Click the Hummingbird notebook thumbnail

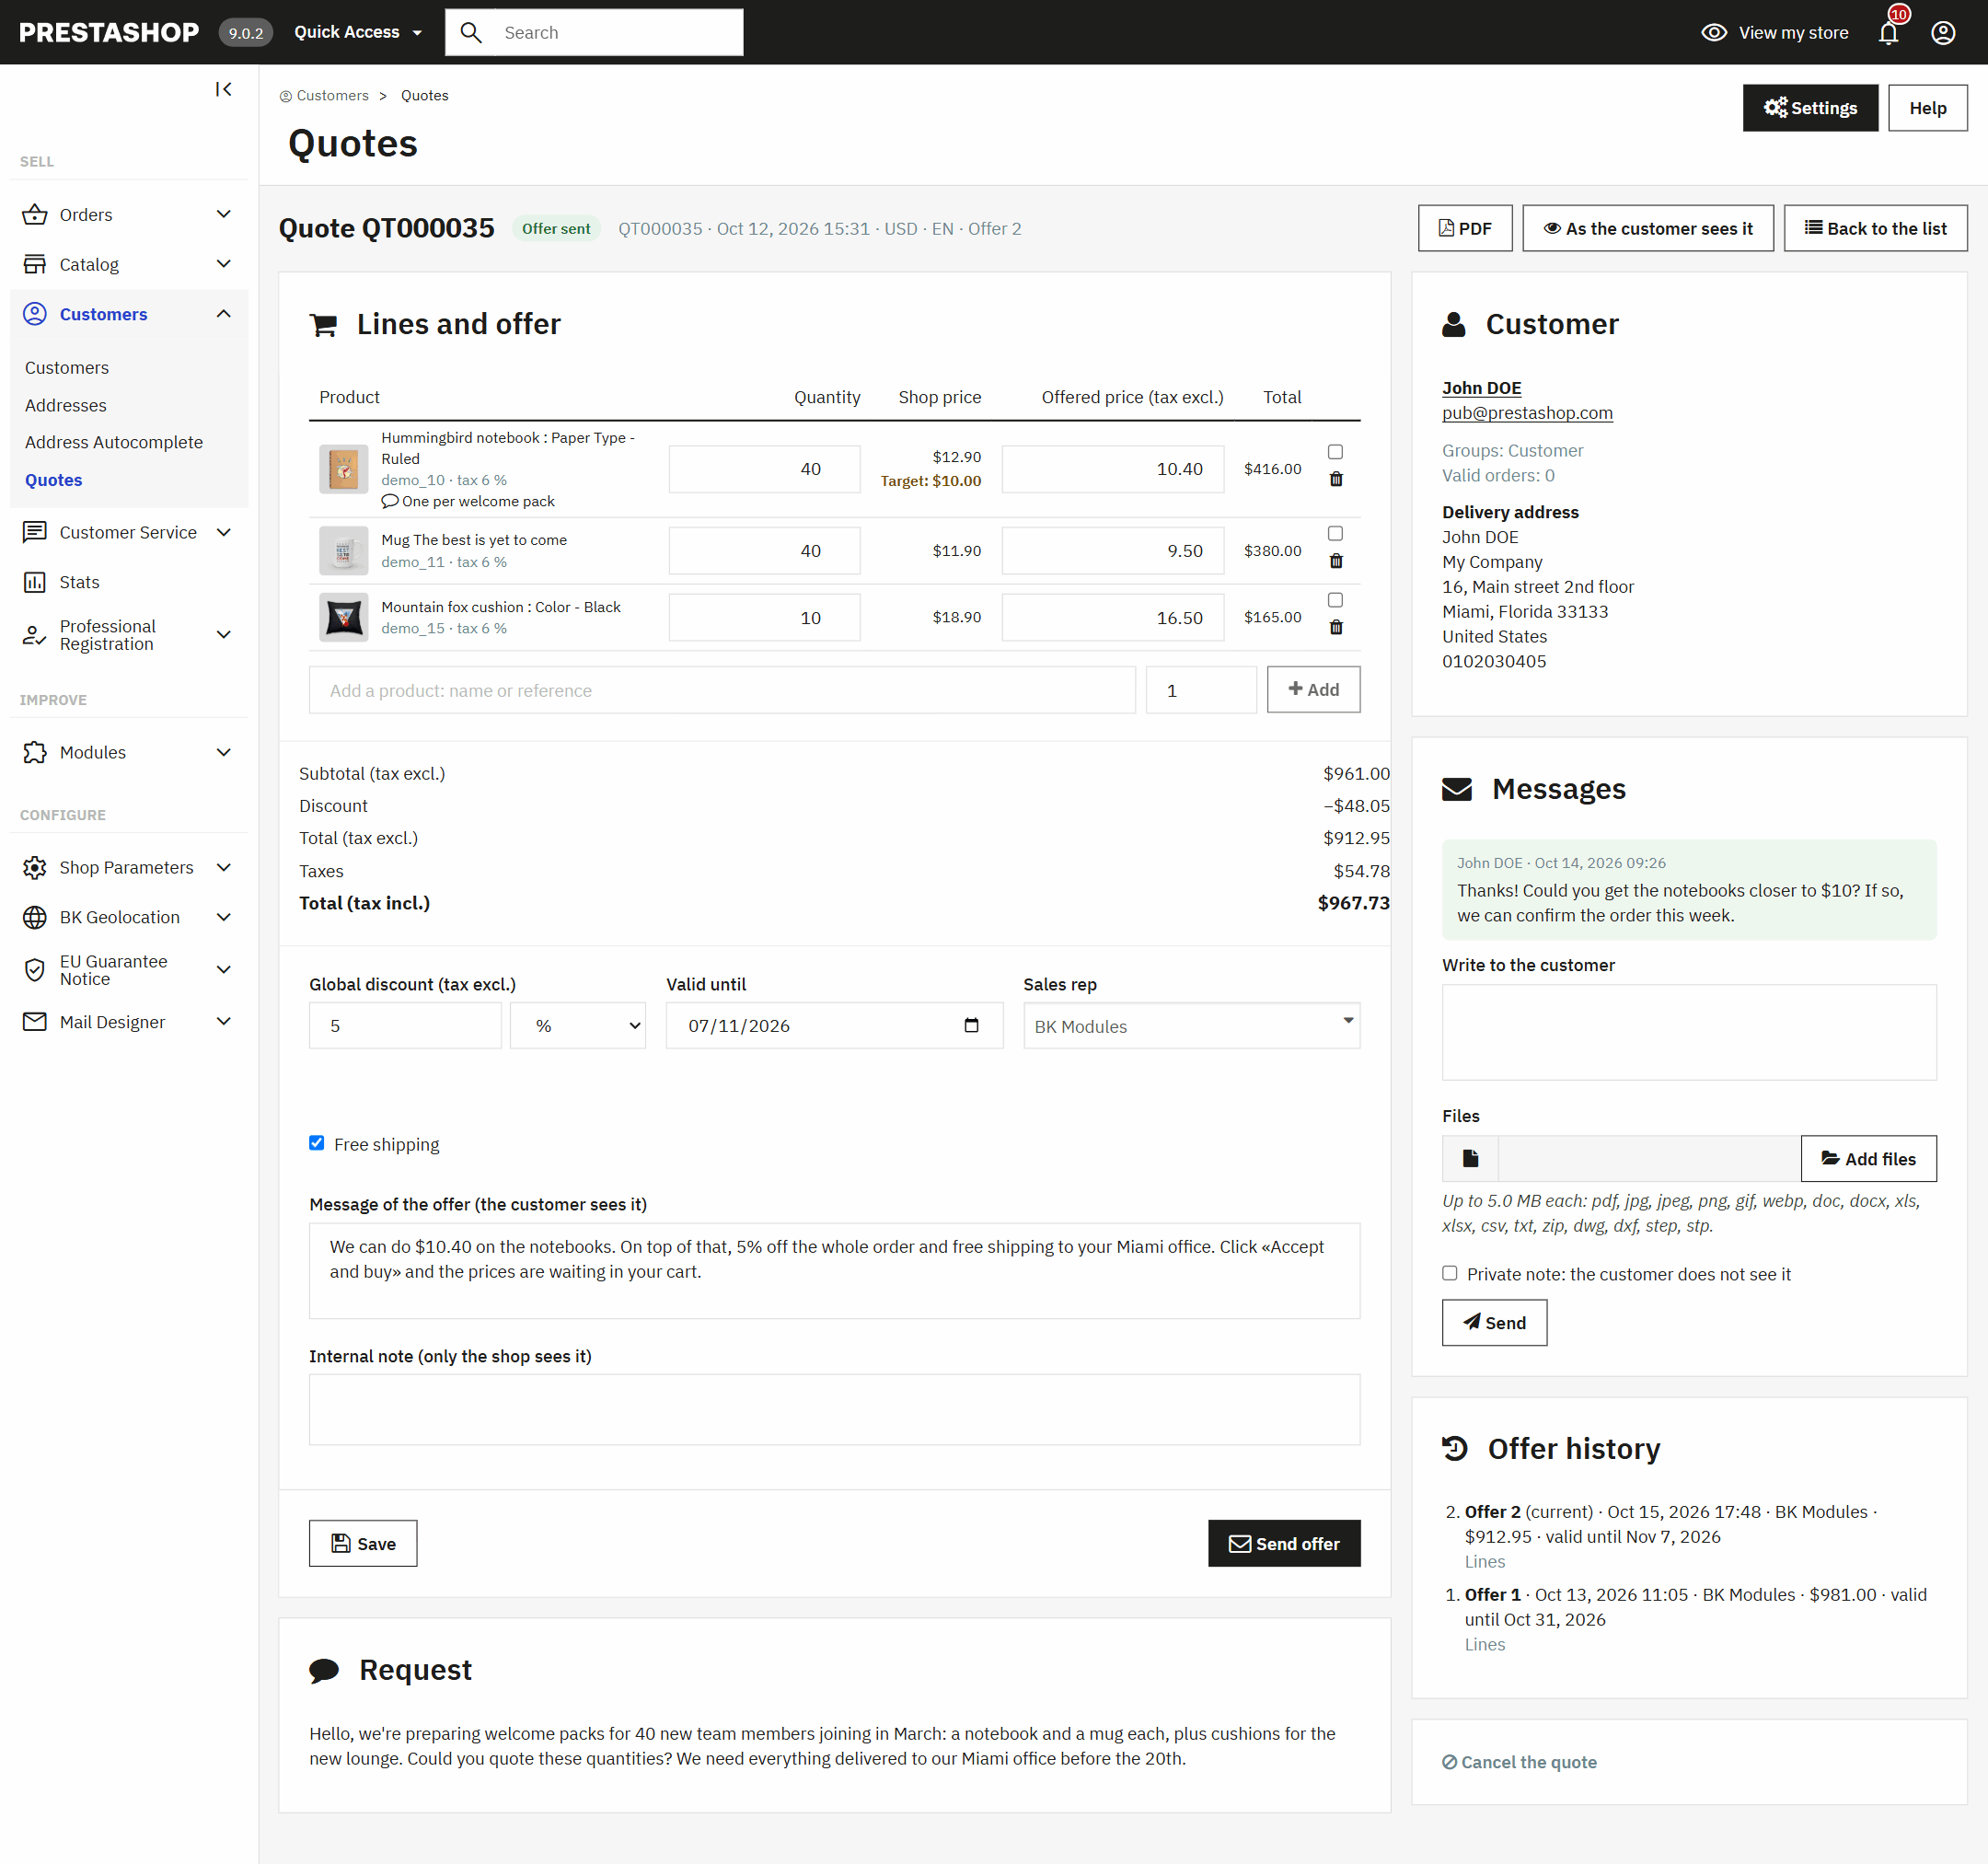click(x=343, y=469)
